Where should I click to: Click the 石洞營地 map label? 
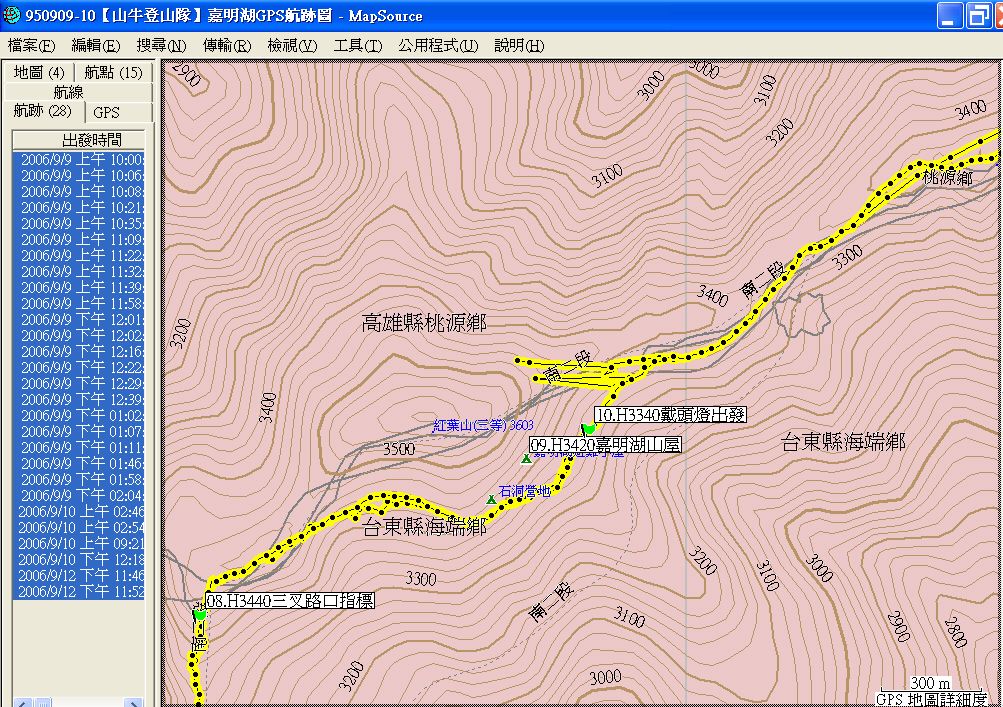click(x=525, y=491)
